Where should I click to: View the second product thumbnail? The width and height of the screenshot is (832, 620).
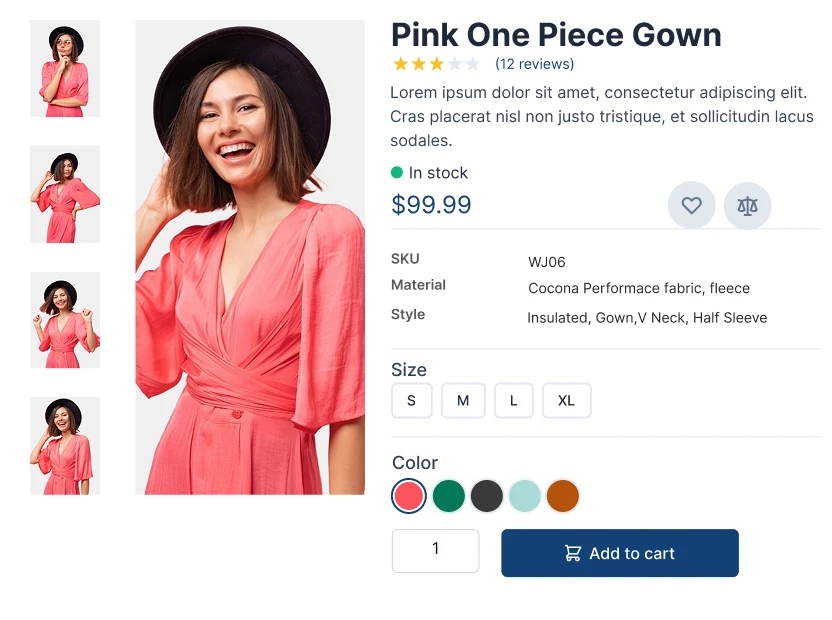point(65,194)
